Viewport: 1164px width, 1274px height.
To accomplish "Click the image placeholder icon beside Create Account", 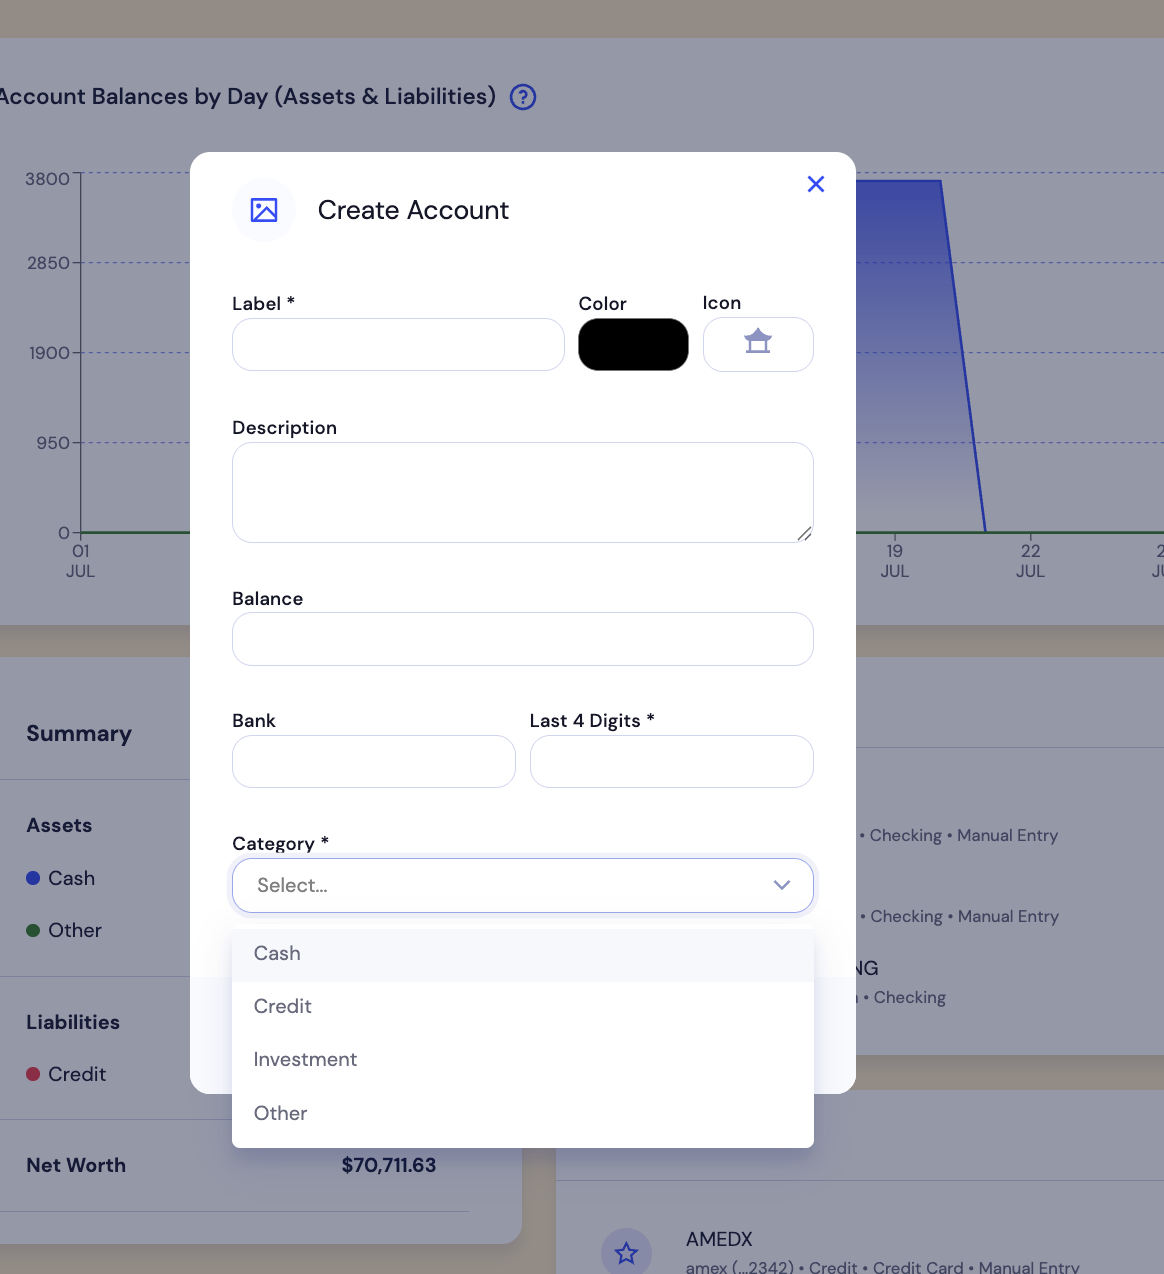I will tap(264, 210).
